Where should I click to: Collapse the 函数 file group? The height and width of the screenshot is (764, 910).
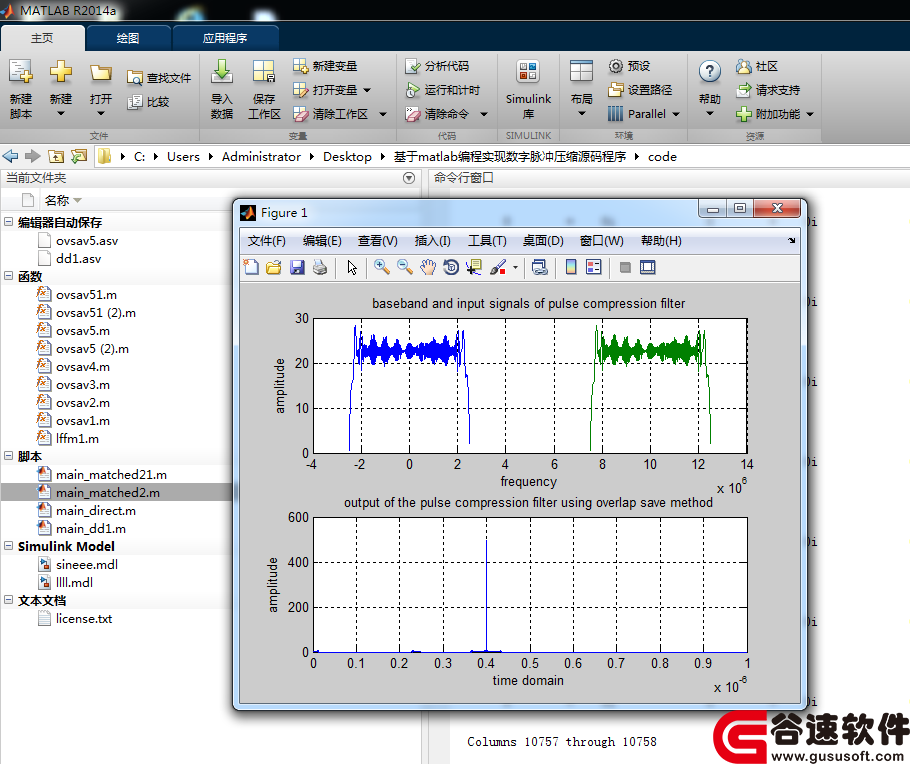pyautogui.click(x=8, y=276)
